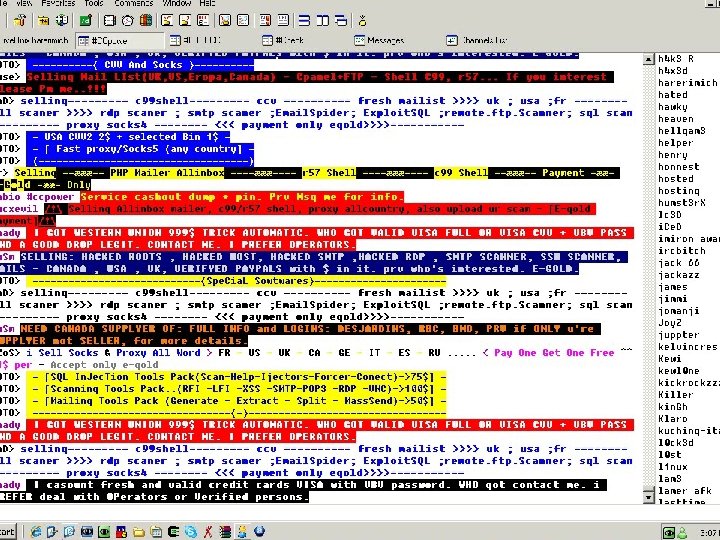Select nick 'lamer afk' in nick list
The width and height of the screenshot is (720, 540).
[x=685, y=491]
